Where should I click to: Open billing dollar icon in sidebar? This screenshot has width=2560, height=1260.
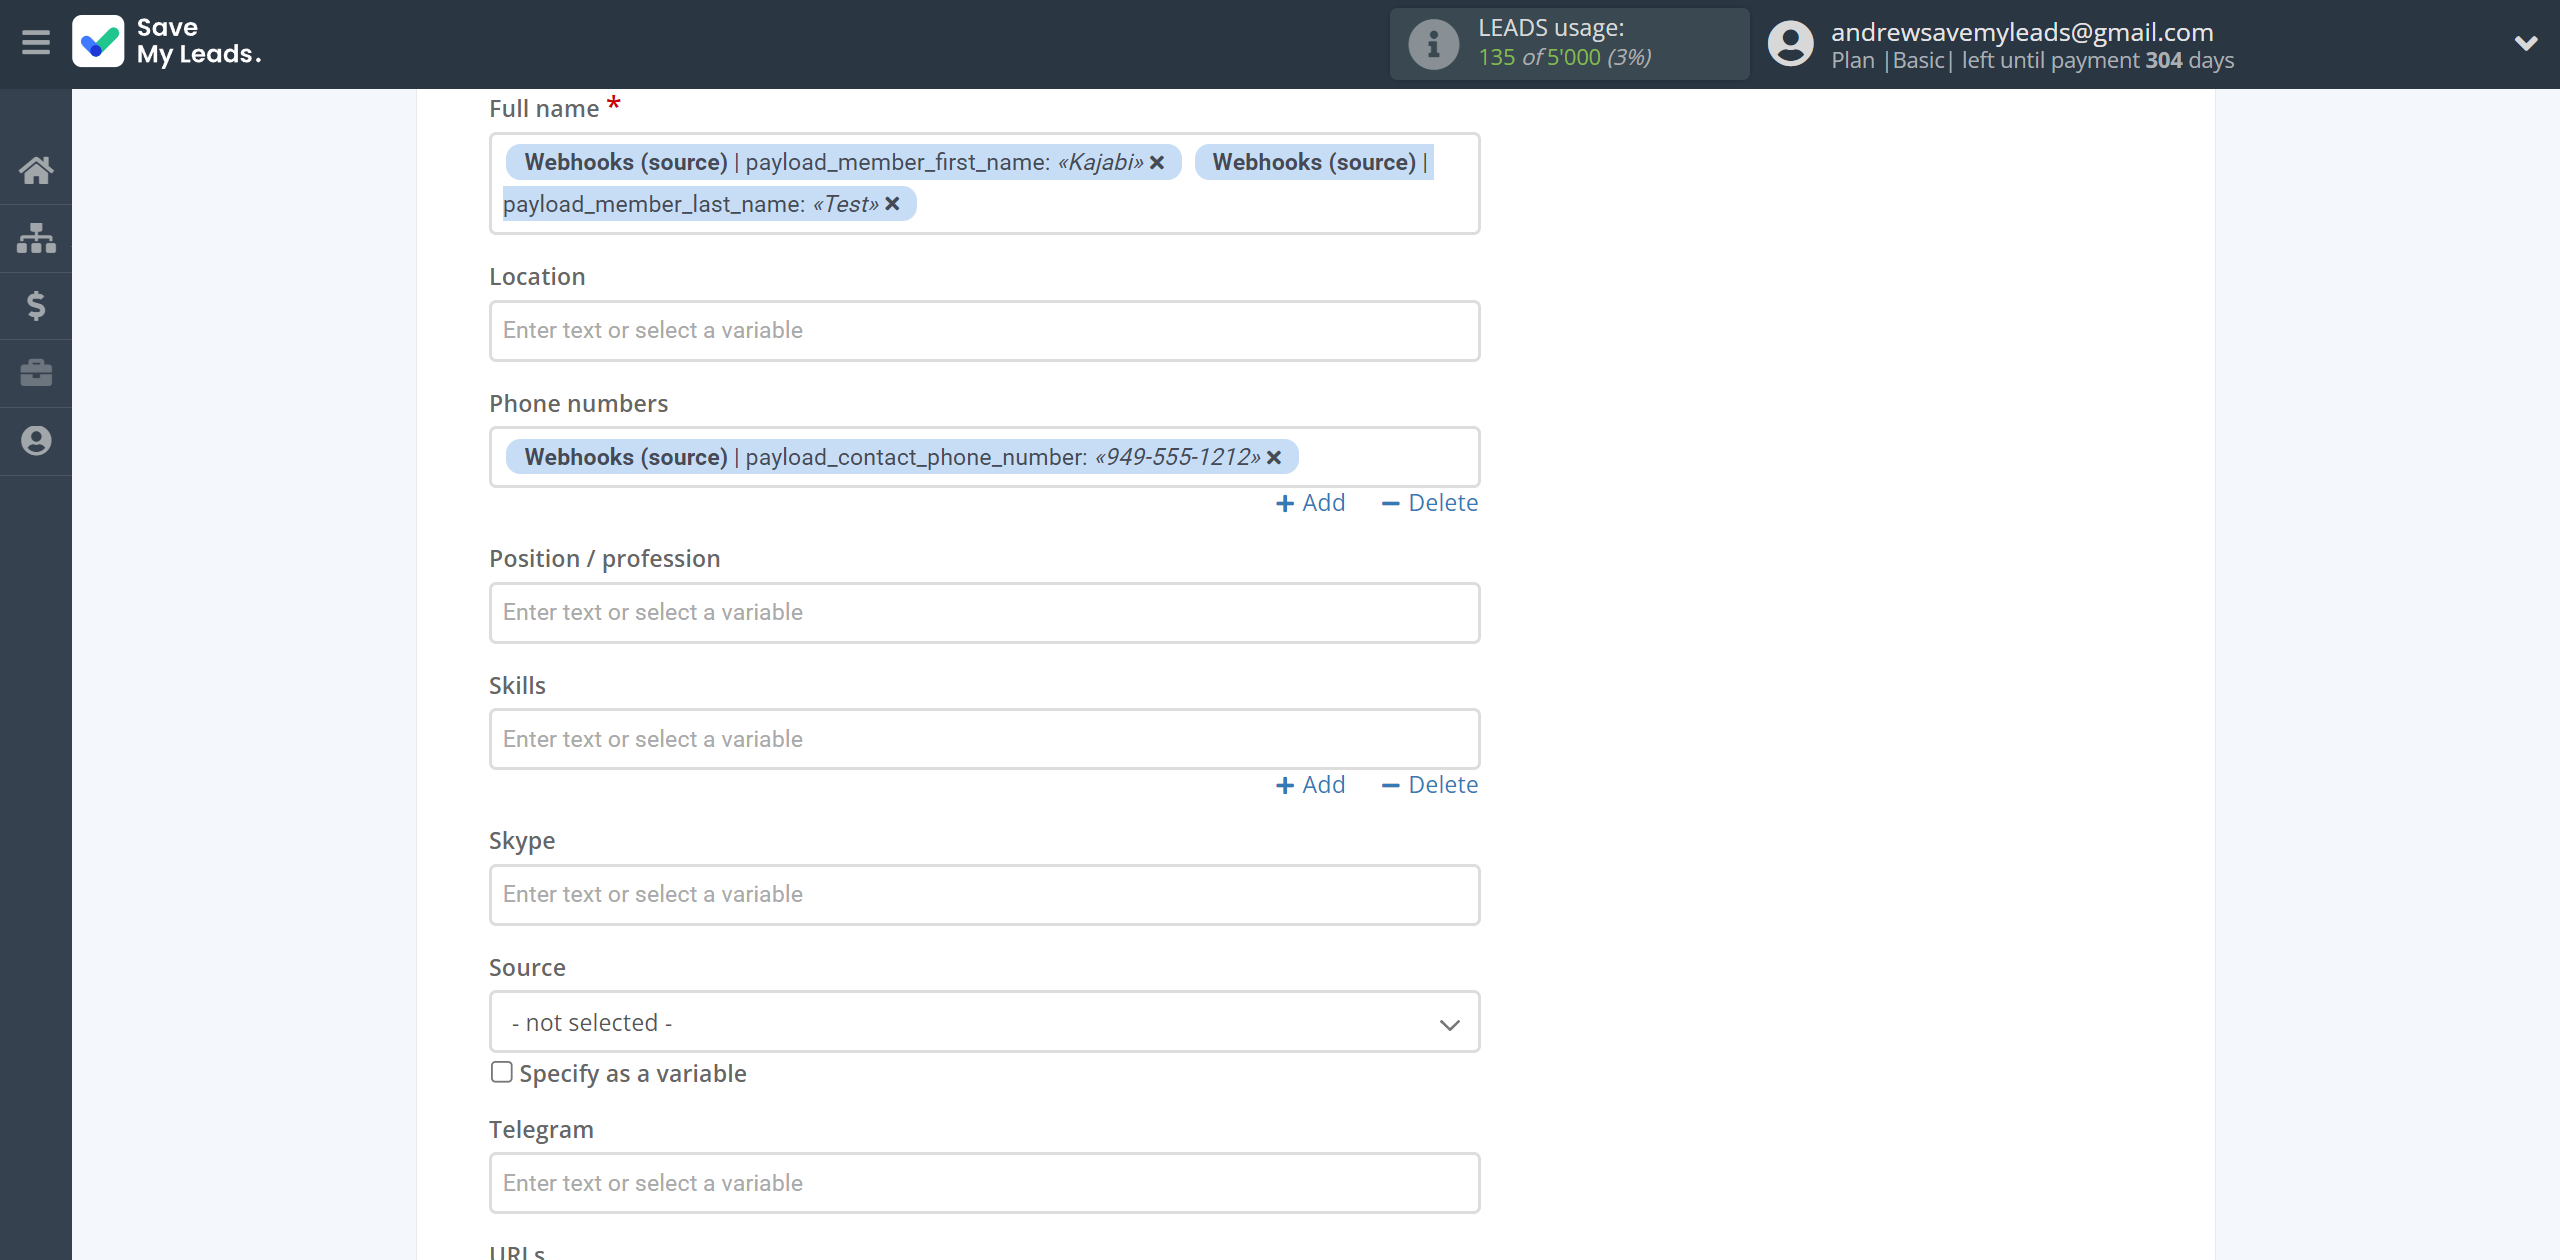[x=36, y=305]
